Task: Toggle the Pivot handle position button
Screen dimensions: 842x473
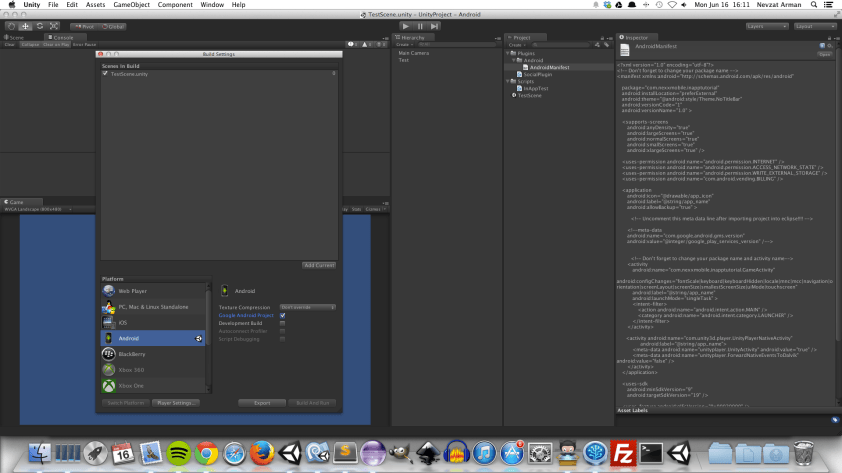Action: pos(84,26)
